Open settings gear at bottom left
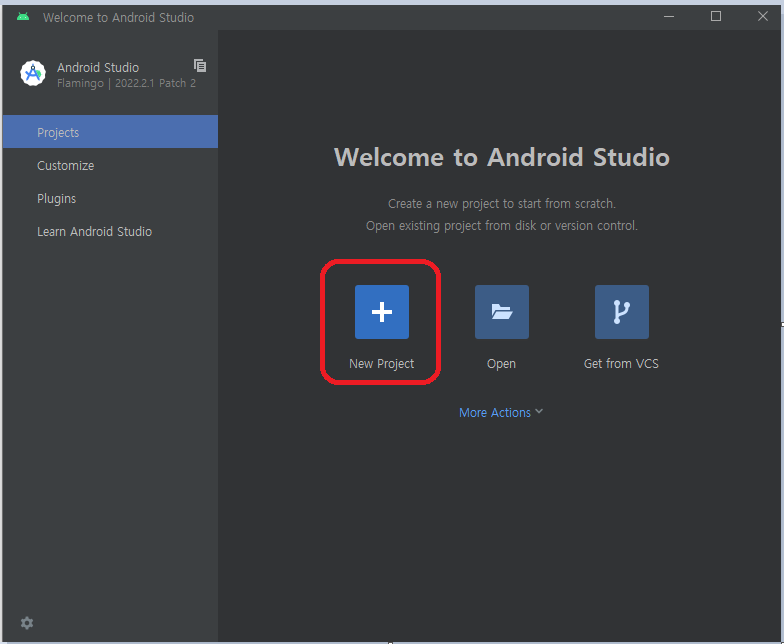 [27, 622]
